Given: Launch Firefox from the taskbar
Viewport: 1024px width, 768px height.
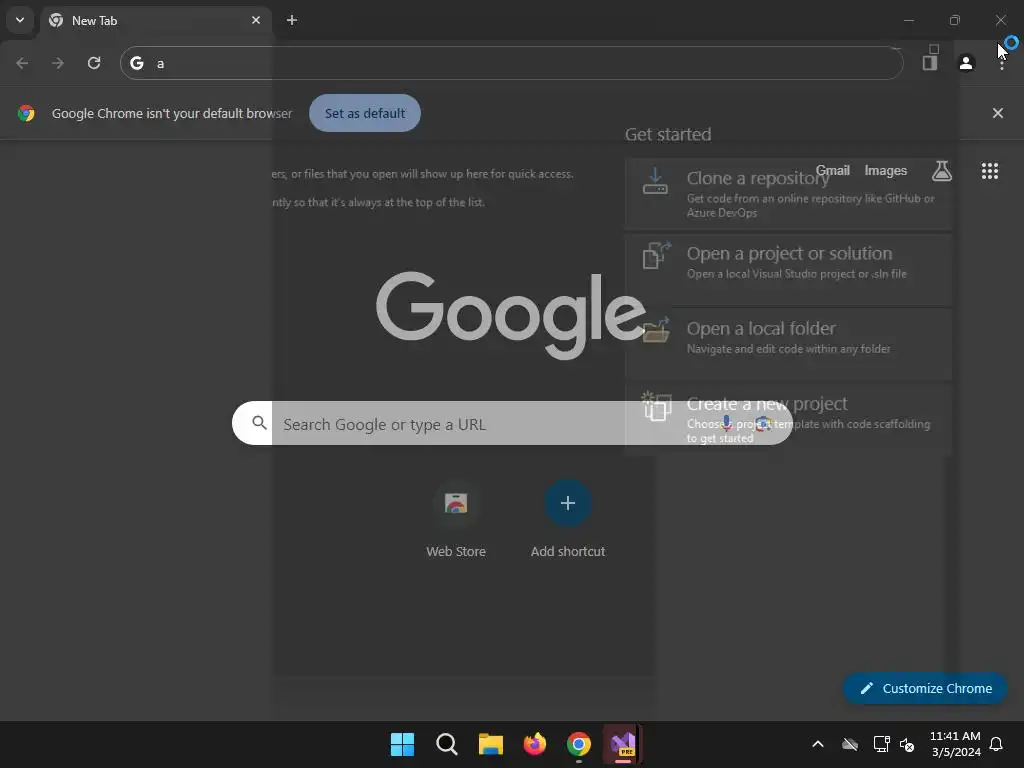Looking at the screenshot, I should pos(535,744).
